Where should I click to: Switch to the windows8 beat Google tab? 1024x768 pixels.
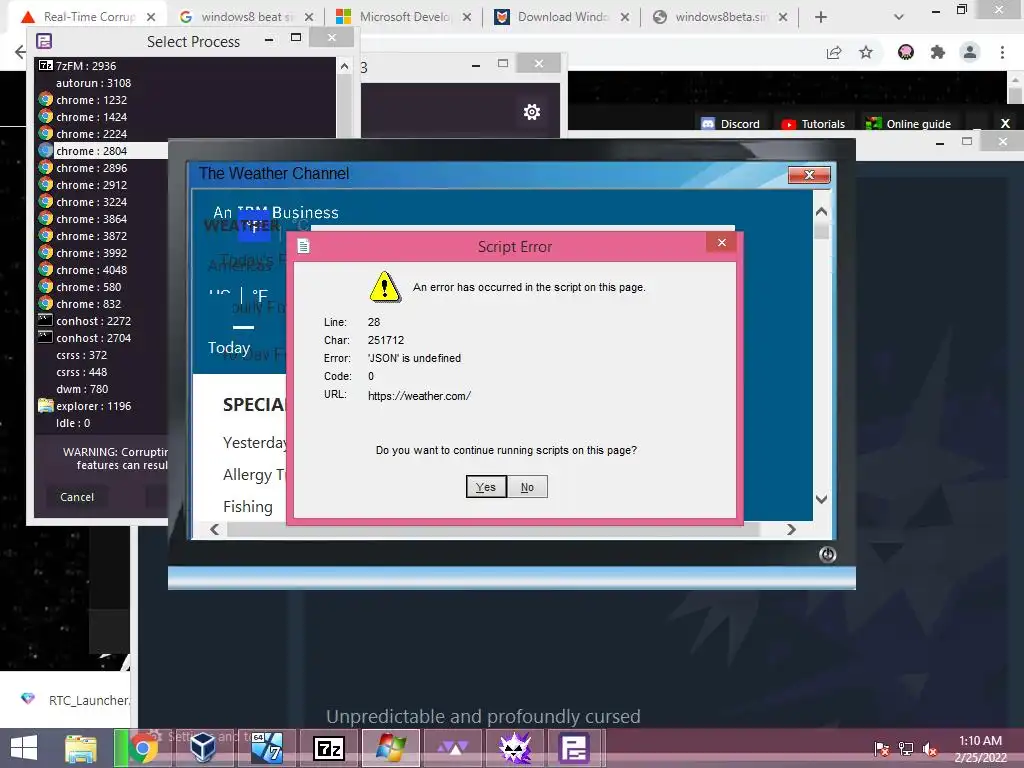(247, 17)
